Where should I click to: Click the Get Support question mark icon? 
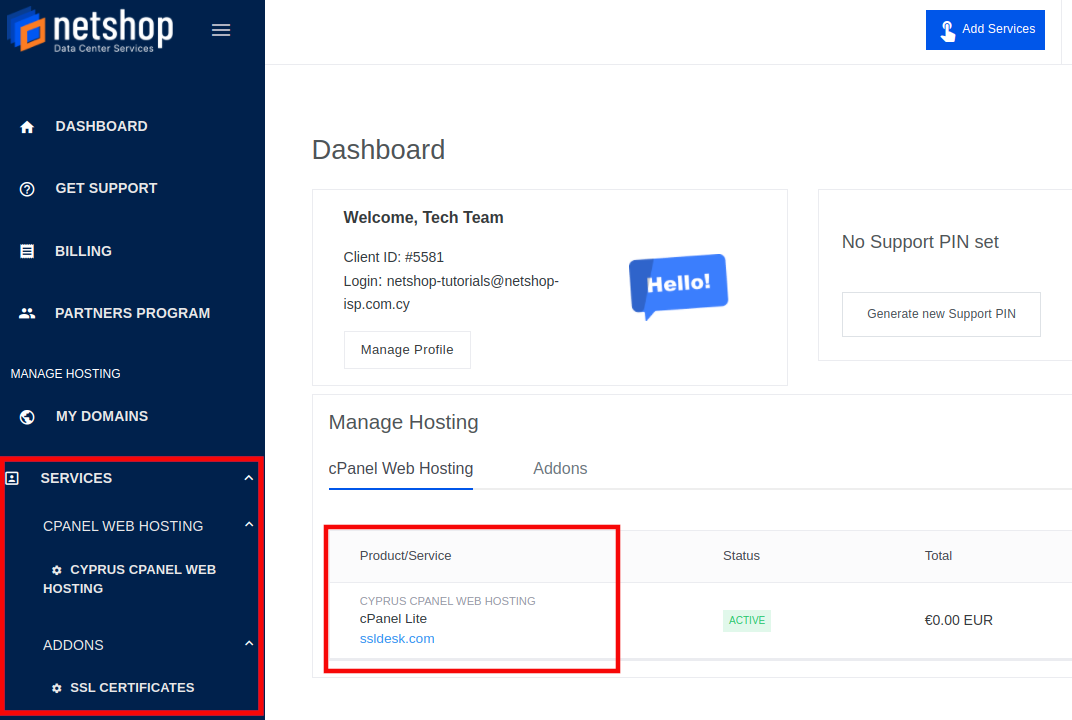27,189
